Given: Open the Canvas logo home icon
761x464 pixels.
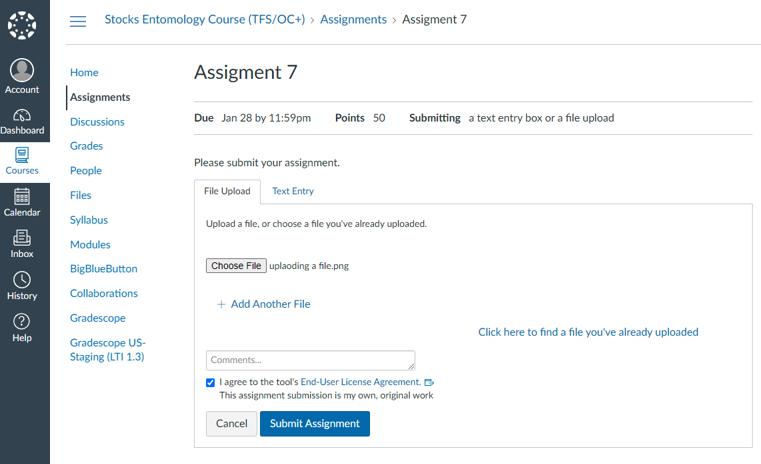Looking at the screenshot, I should 22,25.
